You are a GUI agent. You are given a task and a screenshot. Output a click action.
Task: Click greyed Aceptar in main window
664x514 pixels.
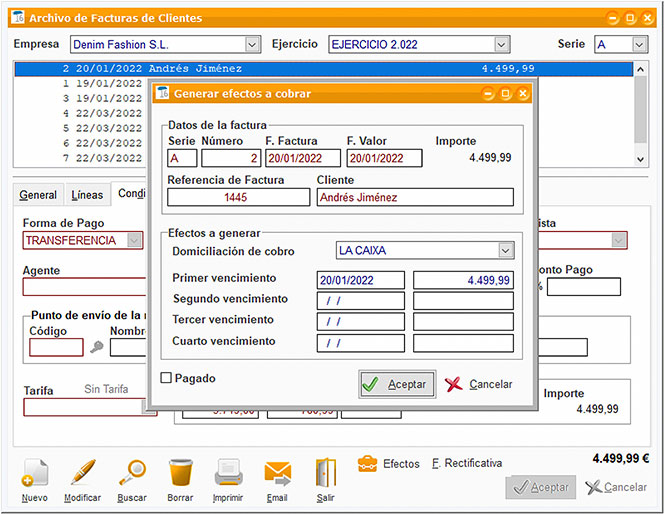coord(541,487)
